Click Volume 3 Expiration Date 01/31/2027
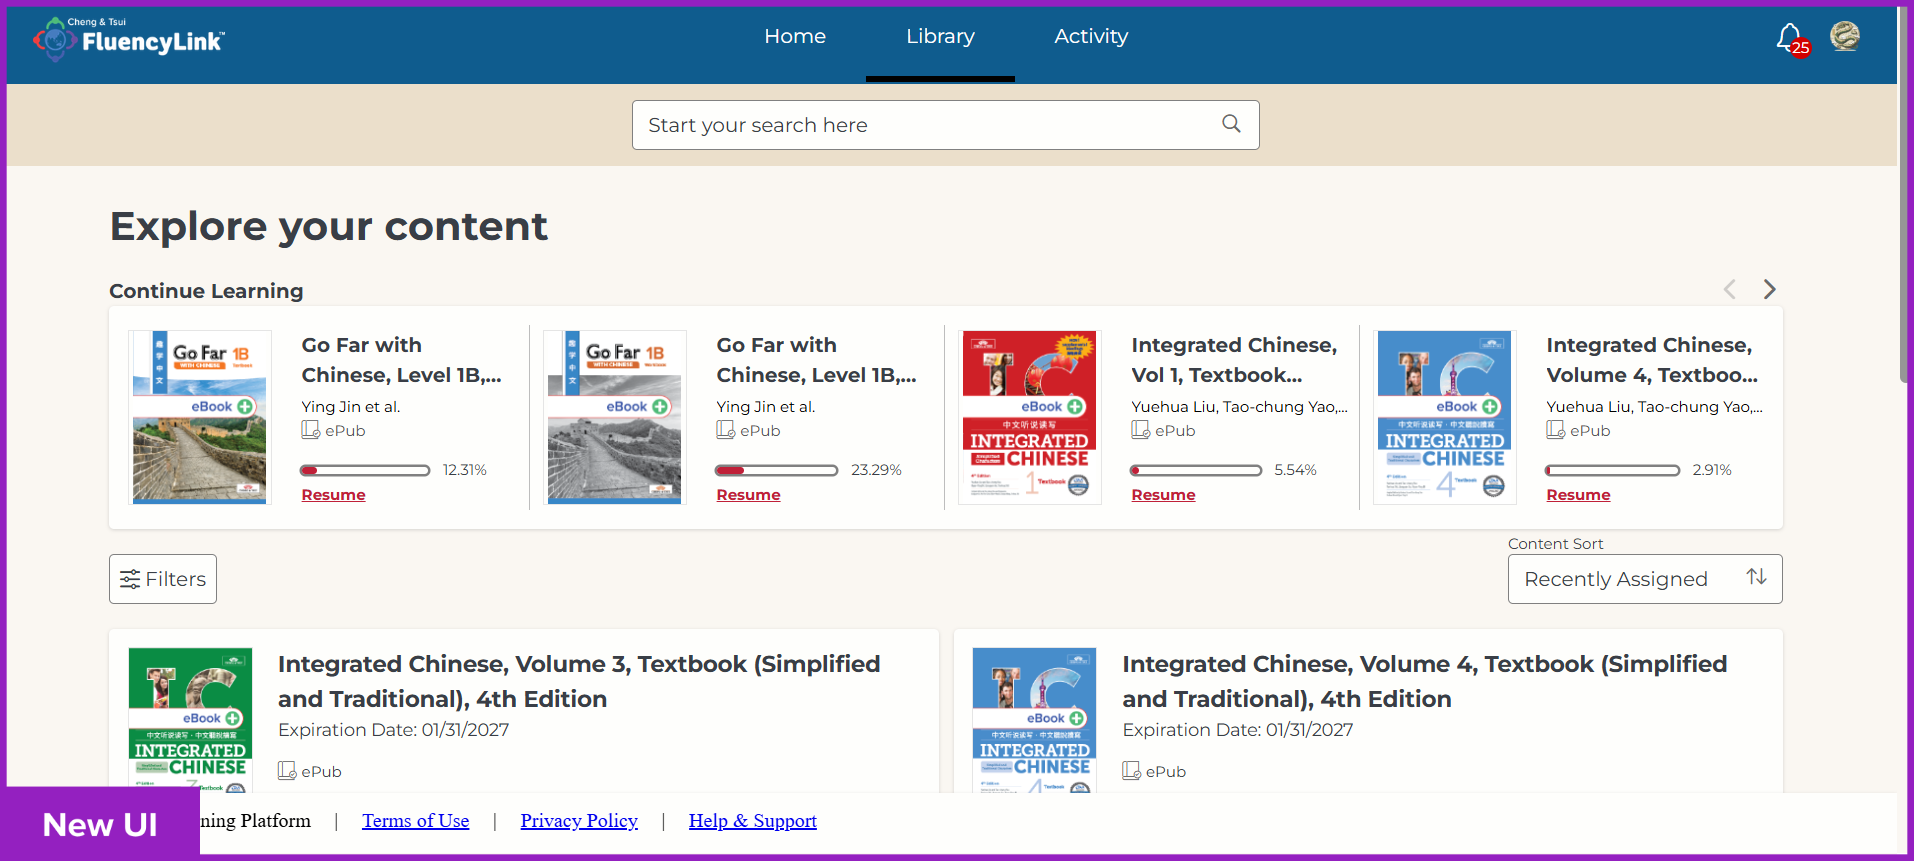 tap(393, 730)
